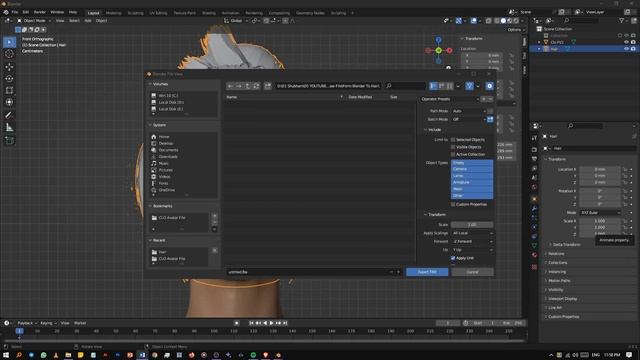Image resolution: width=640 pixels, height=360 pixels.
Task: Enable Visible Objects checkbox
Action: (453, 147)
